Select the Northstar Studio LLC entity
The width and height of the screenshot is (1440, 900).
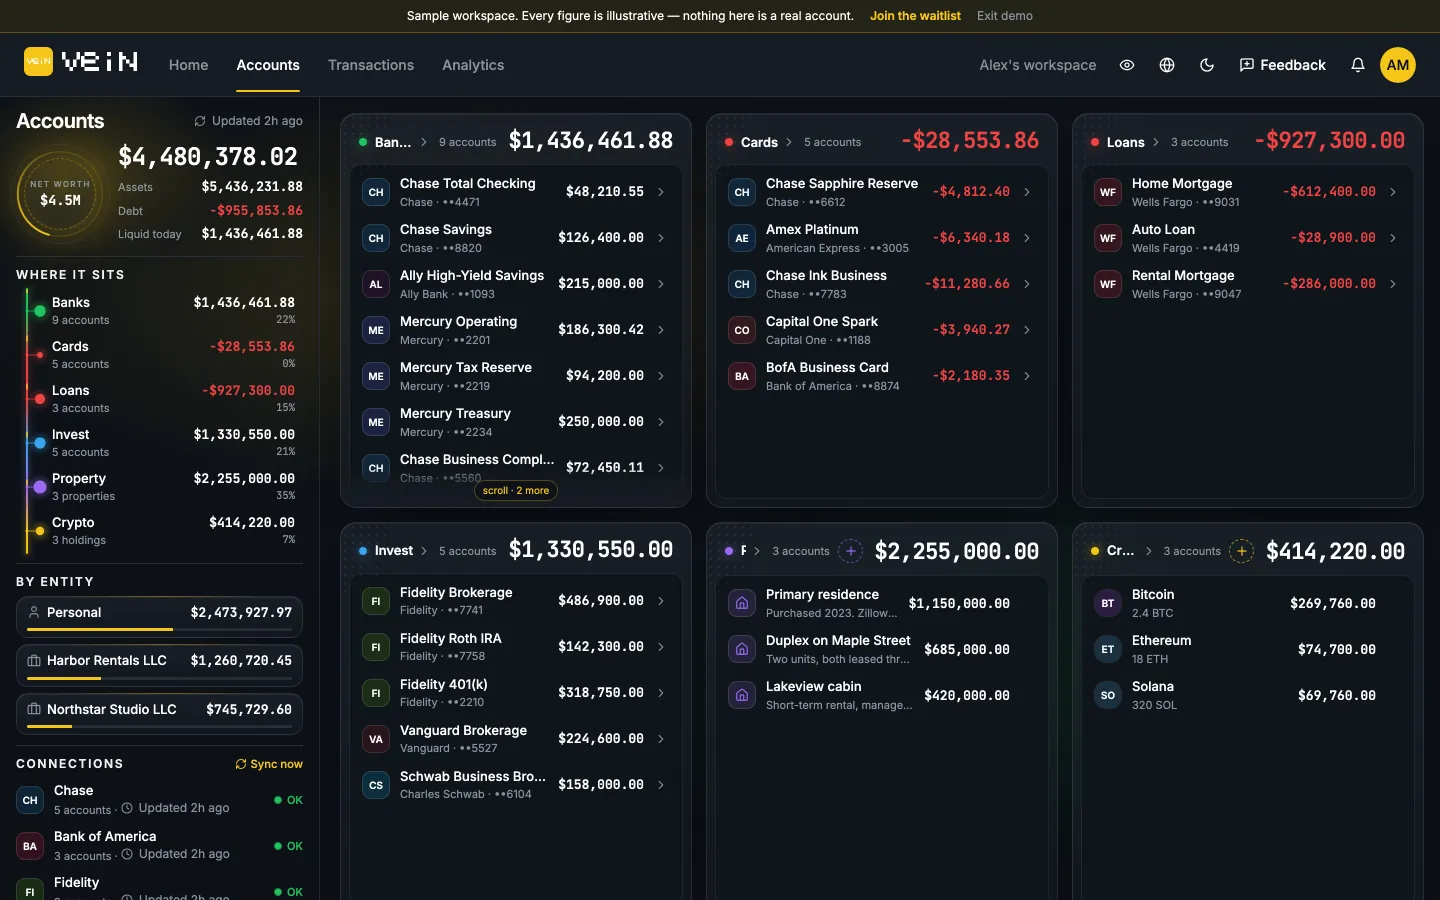tap(159, 713)
